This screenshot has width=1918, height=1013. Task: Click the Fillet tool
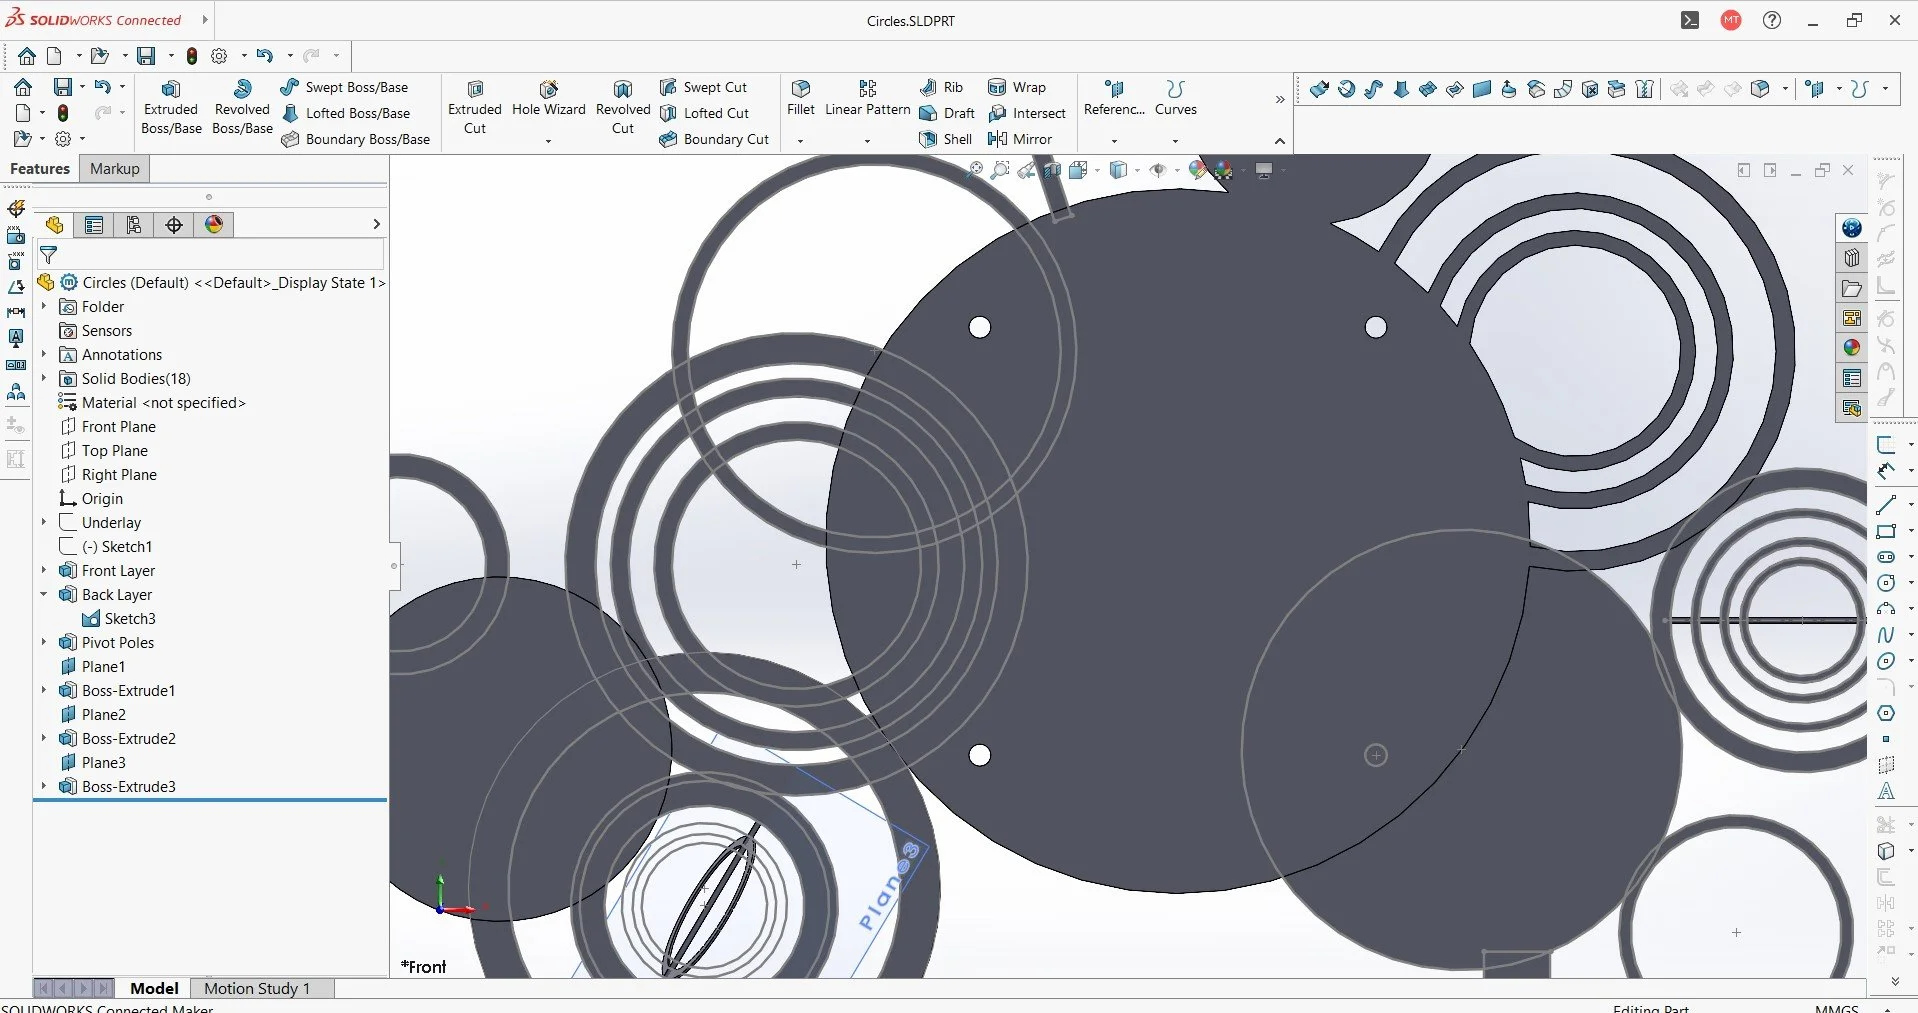tap(800, 99)
